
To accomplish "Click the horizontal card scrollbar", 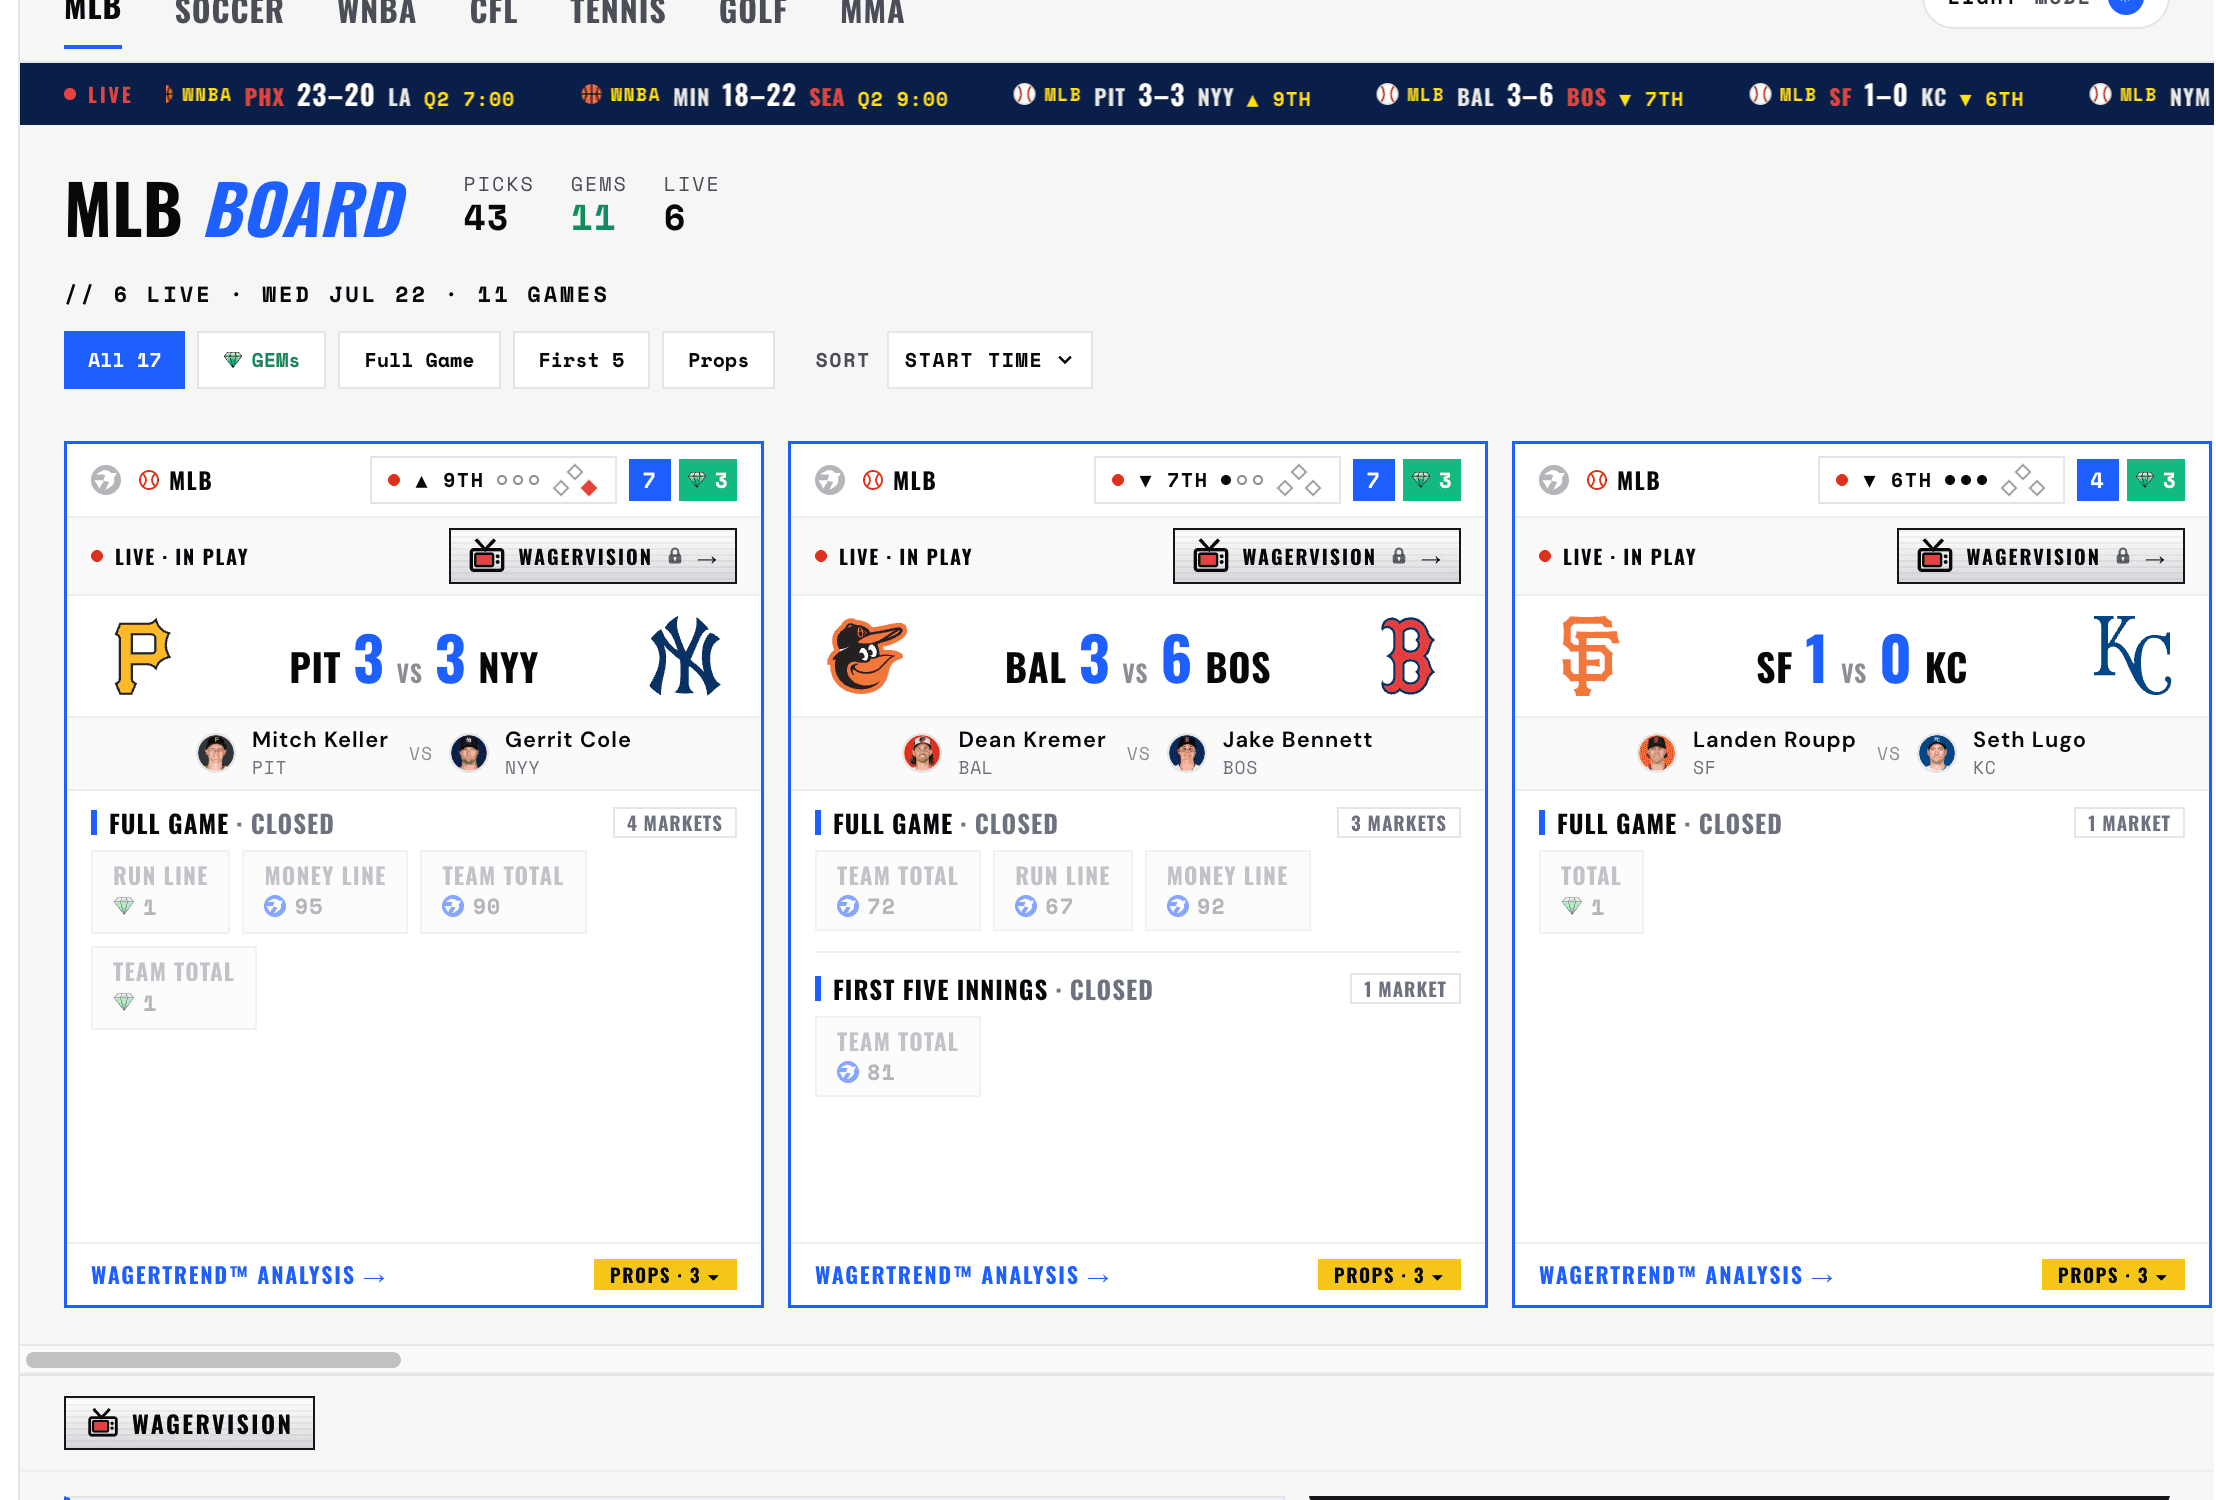I will [213, 1360].
